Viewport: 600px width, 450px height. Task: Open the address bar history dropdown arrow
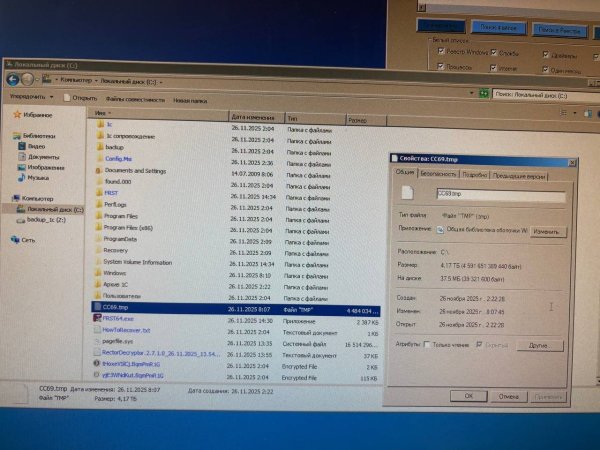[471, 93]
